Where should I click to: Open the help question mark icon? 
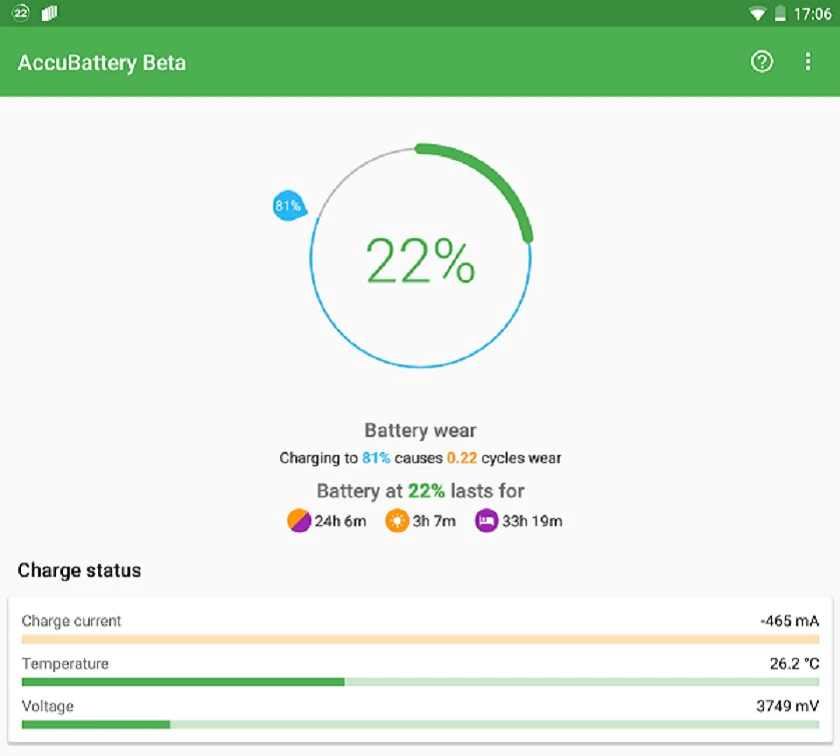pos(761,62)
